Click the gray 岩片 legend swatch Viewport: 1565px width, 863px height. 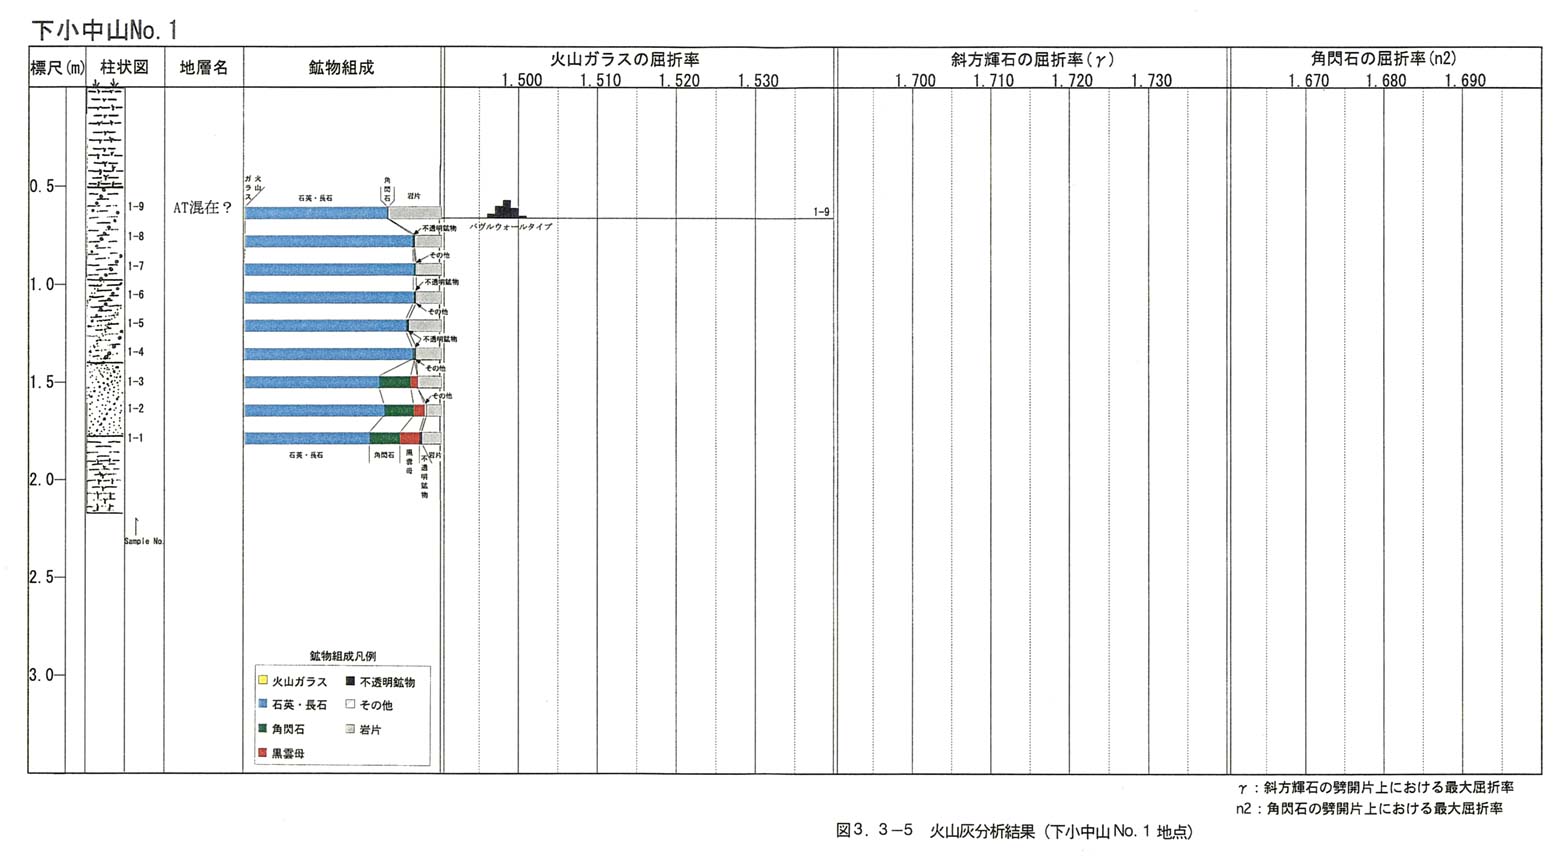(350, 729)
